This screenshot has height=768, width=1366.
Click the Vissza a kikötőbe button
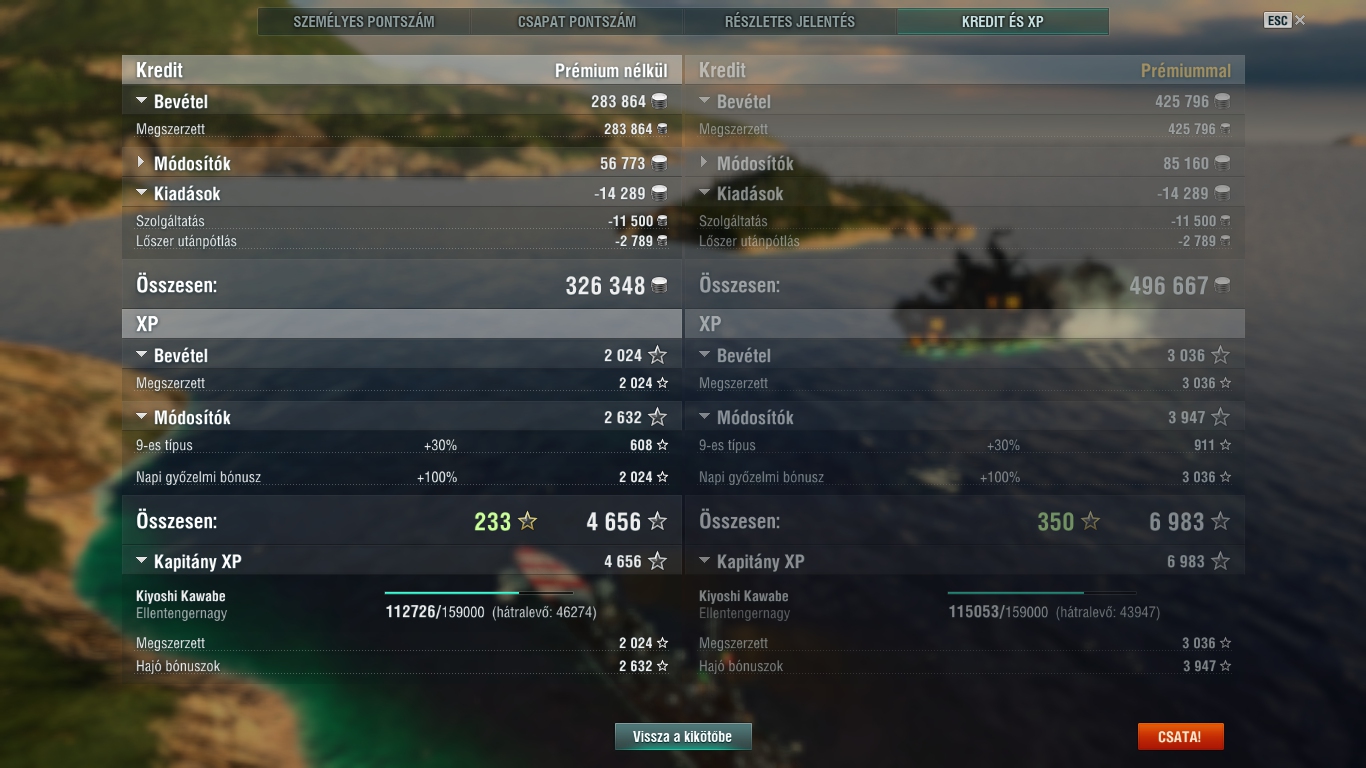[683, 737]
